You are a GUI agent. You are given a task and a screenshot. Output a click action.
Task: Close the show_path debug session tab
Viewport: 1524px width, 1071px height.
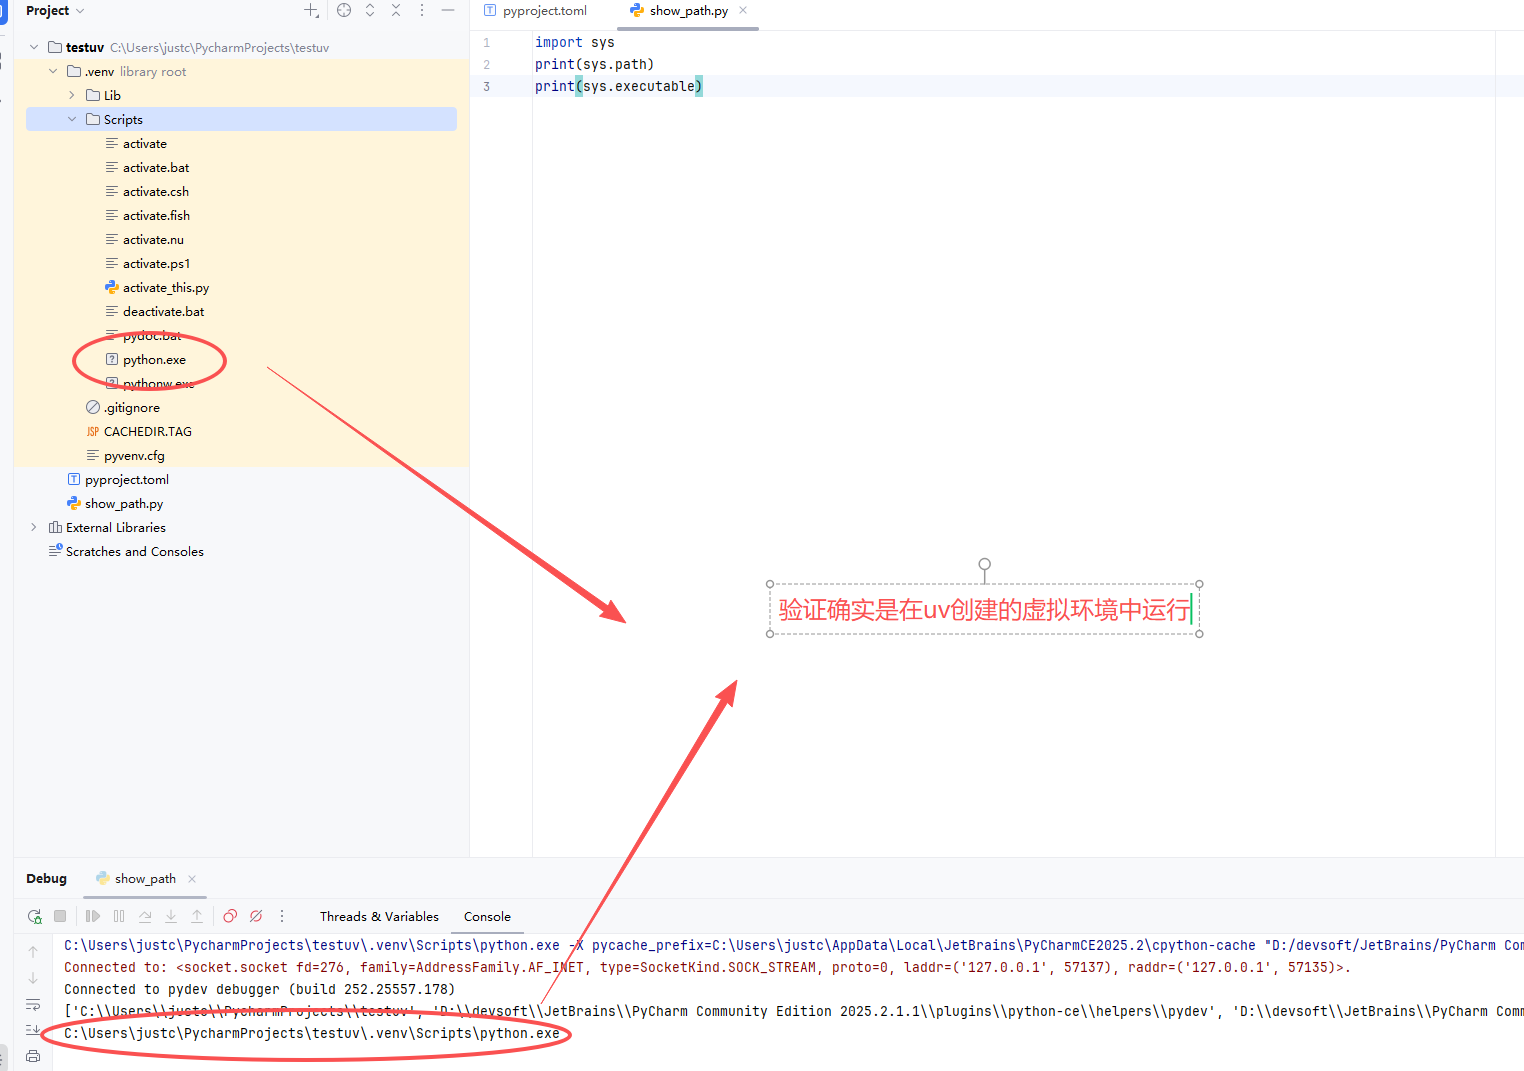coord(192,879)
